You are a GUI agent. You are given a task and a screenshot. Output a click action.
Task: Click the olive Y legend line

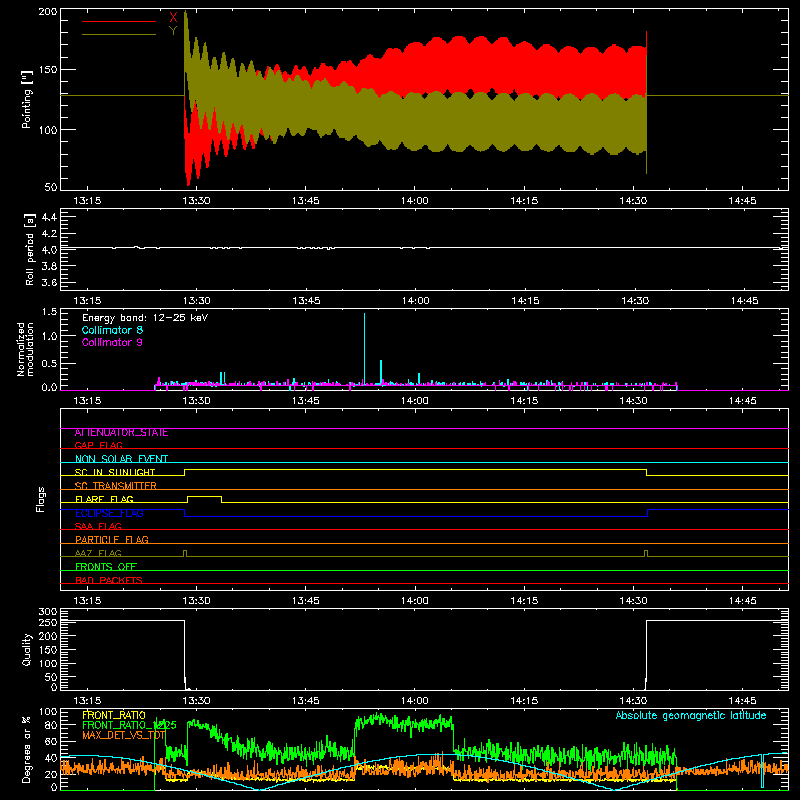pyautogui.click(x=119, y=34)
